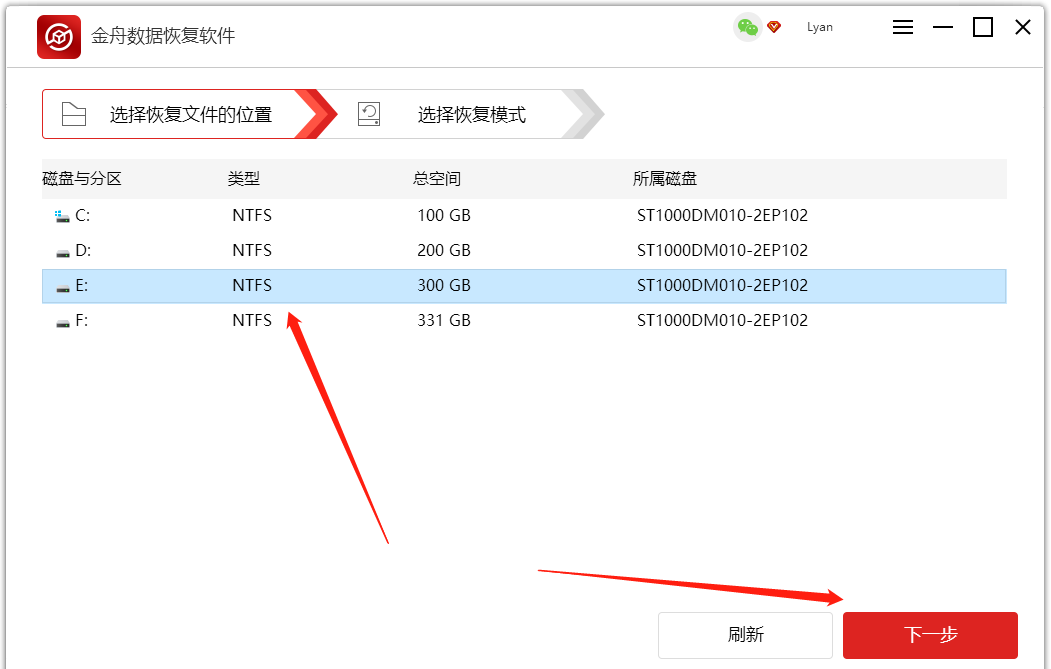
Task: Select the E: partition label
Action: point(82,285)
